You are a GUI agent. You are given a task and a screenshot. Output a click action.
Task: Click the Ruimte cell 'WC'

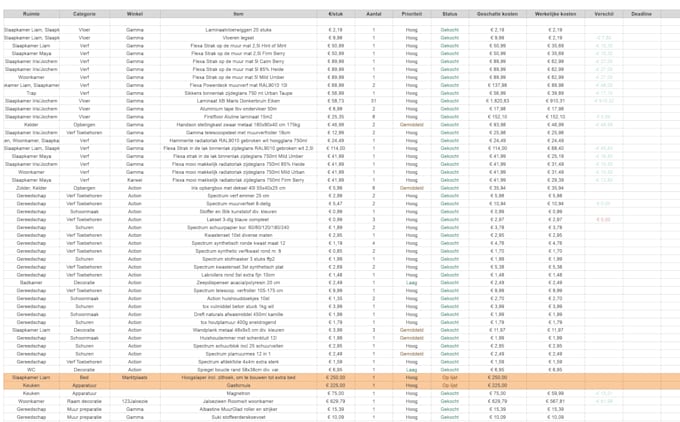click(x=31, y=370)
